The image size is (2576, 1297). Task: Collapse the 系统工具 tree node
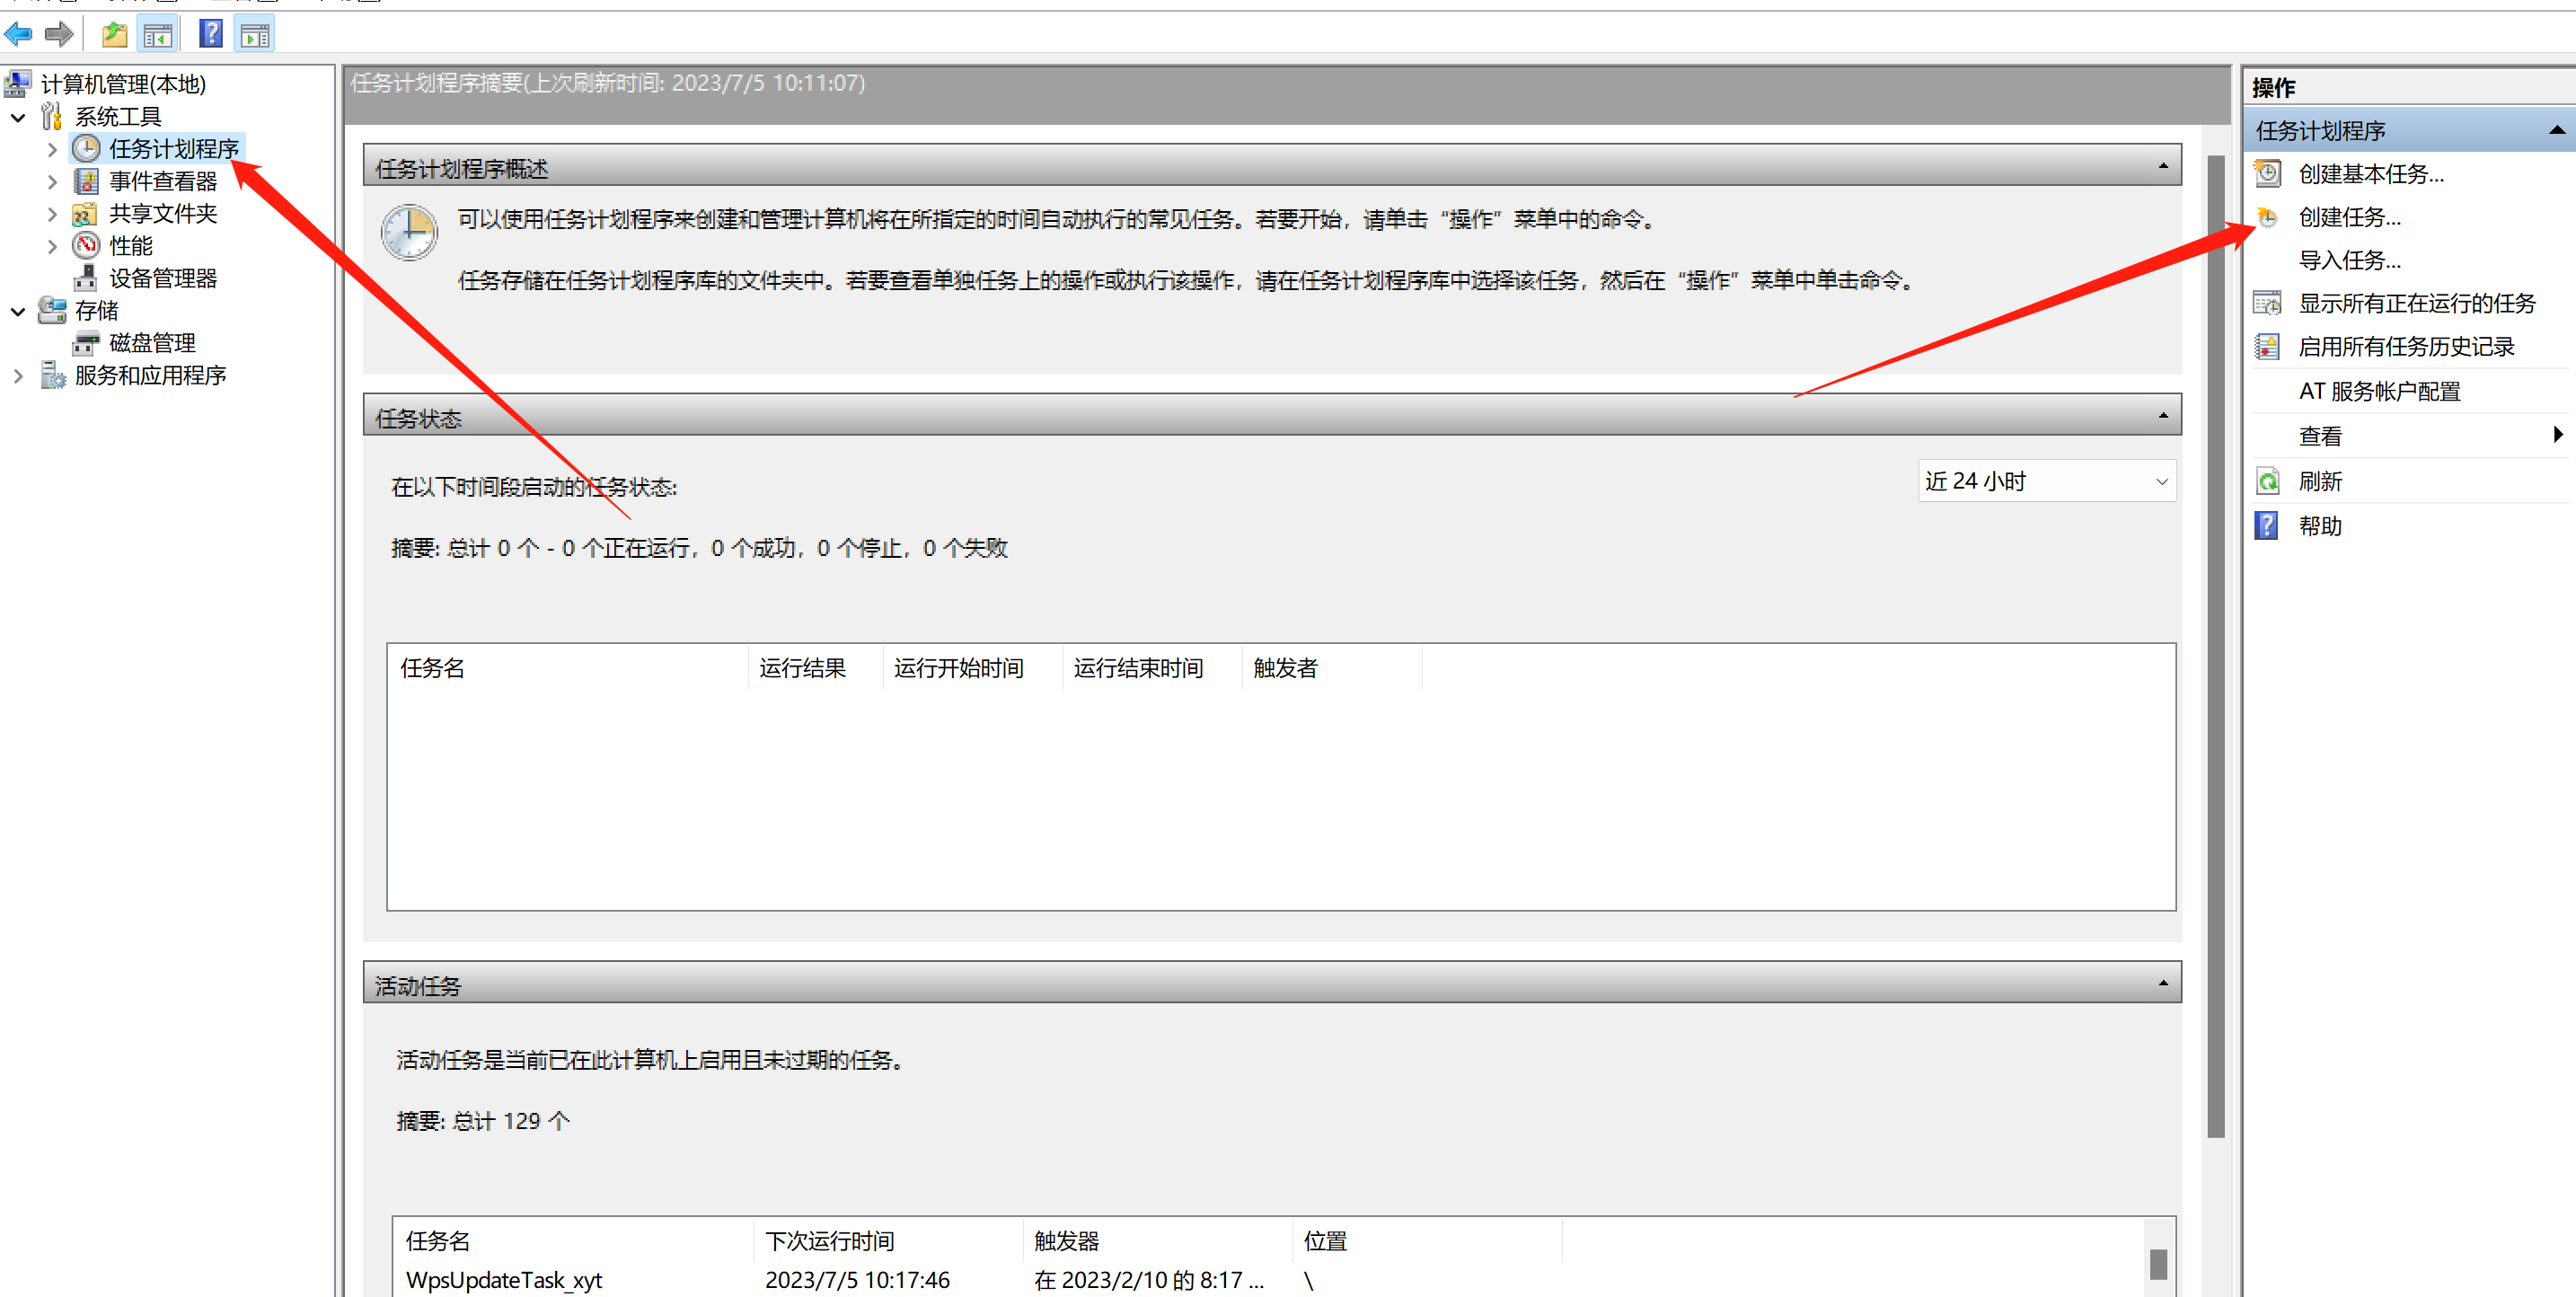[x=18, y=117]
